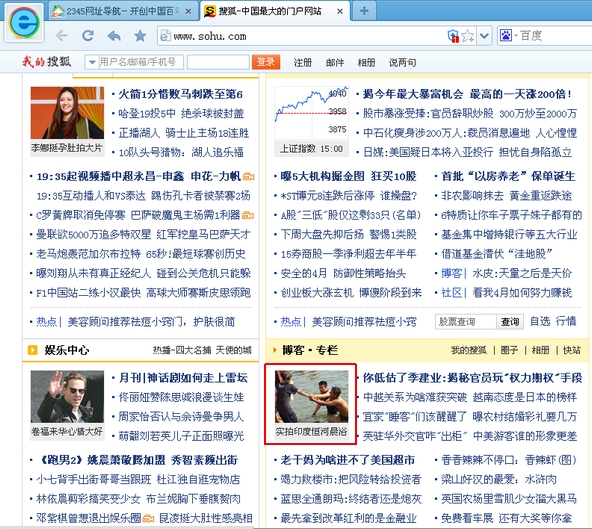Image resolution: width=592 pixels, height=529 pixels.
Task: Click the orange 登录 button
Action: (x=266, y=62)
